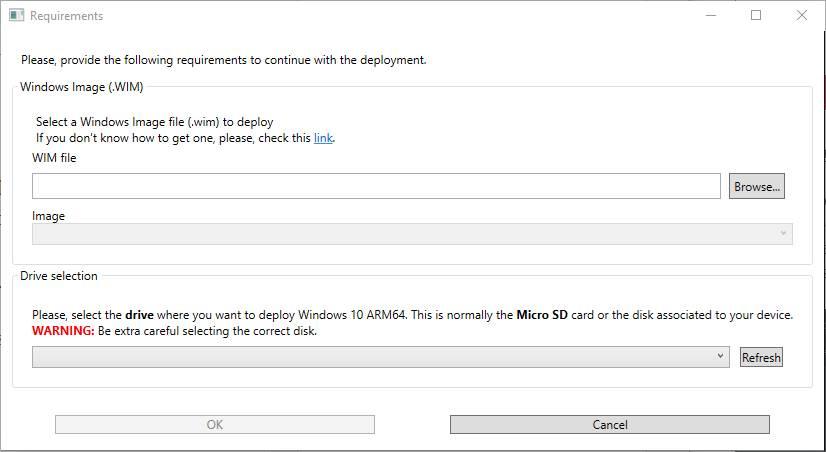The image size is (826, 452).
Task: Open the drive selection combo box
Action: coord(380,357)
